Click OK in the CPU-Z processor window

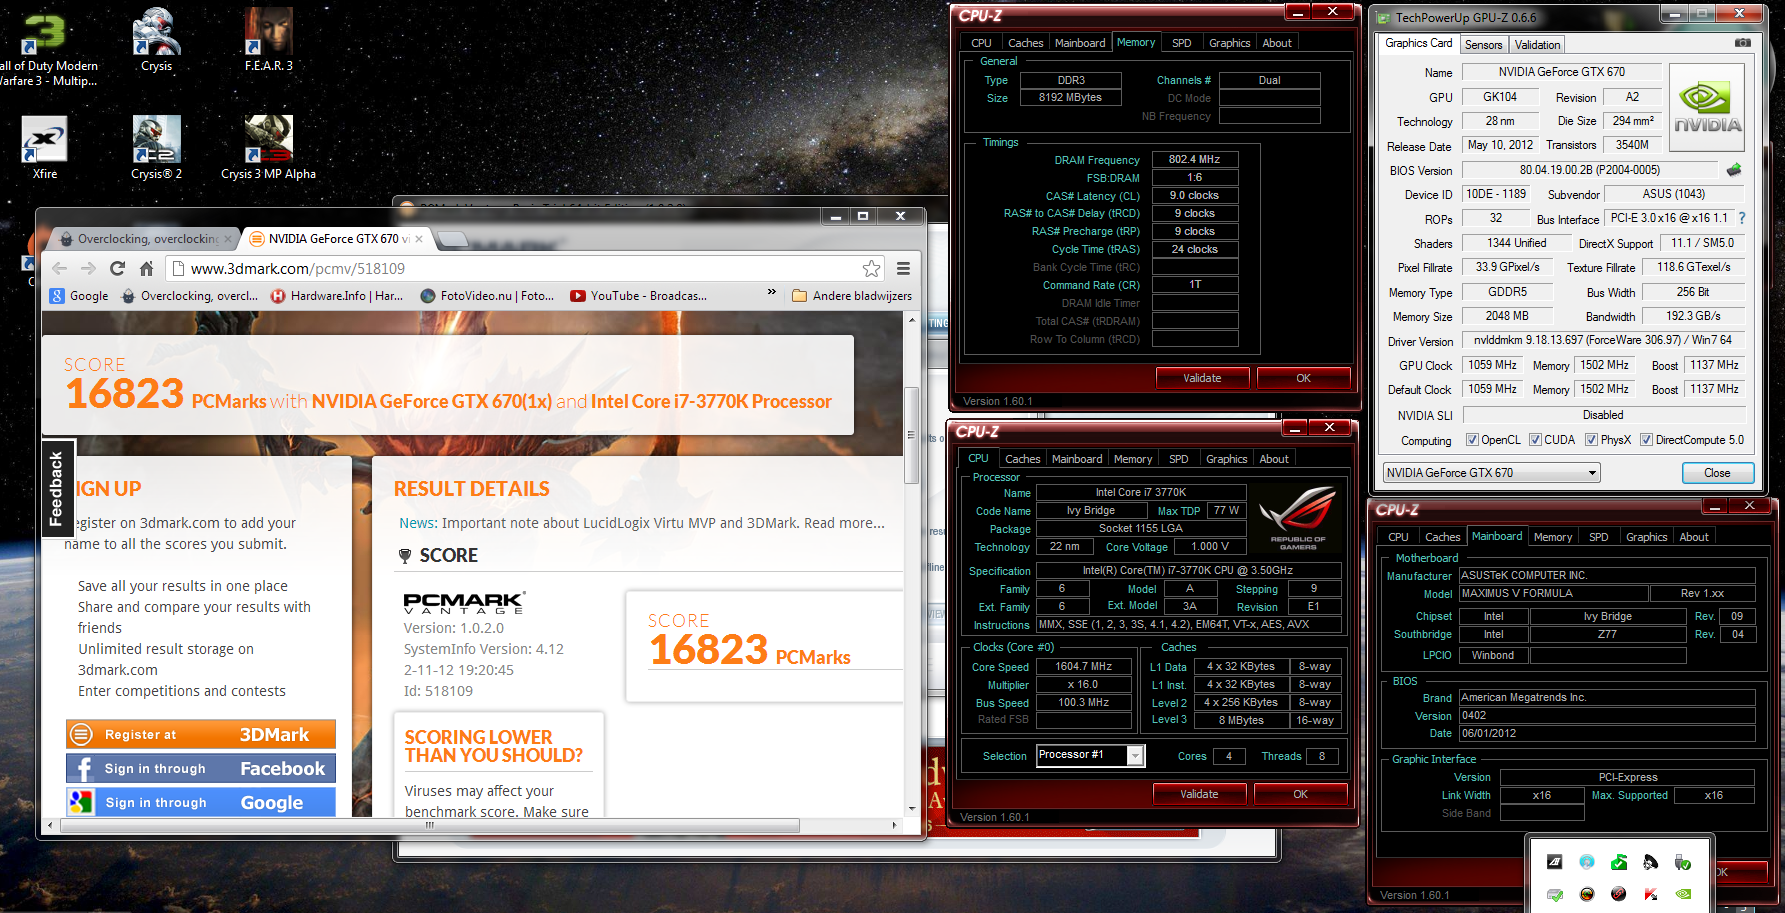pyautogui.click(x=1300, y=794)
